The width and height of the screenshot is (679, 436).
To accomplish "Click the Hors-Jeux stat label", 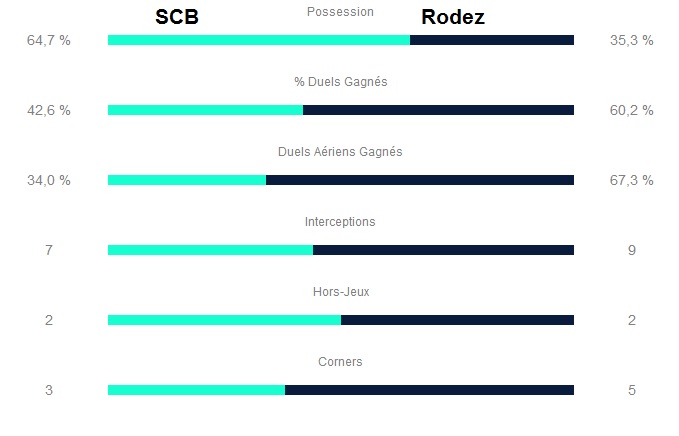I will tap(340, 292).
